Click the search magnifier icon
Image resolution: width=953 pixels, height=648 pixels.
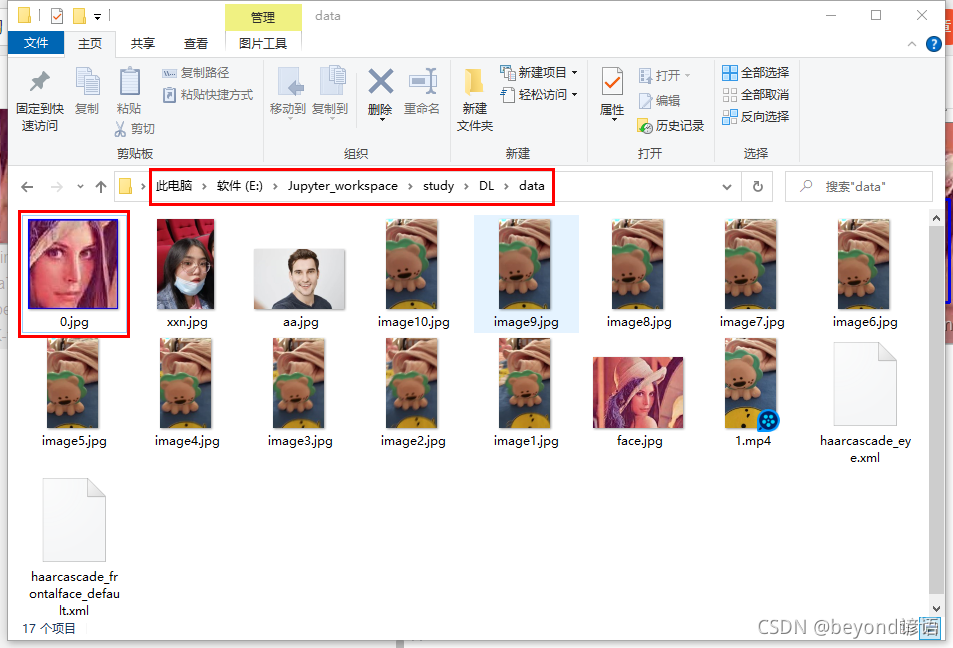point(806,186)
